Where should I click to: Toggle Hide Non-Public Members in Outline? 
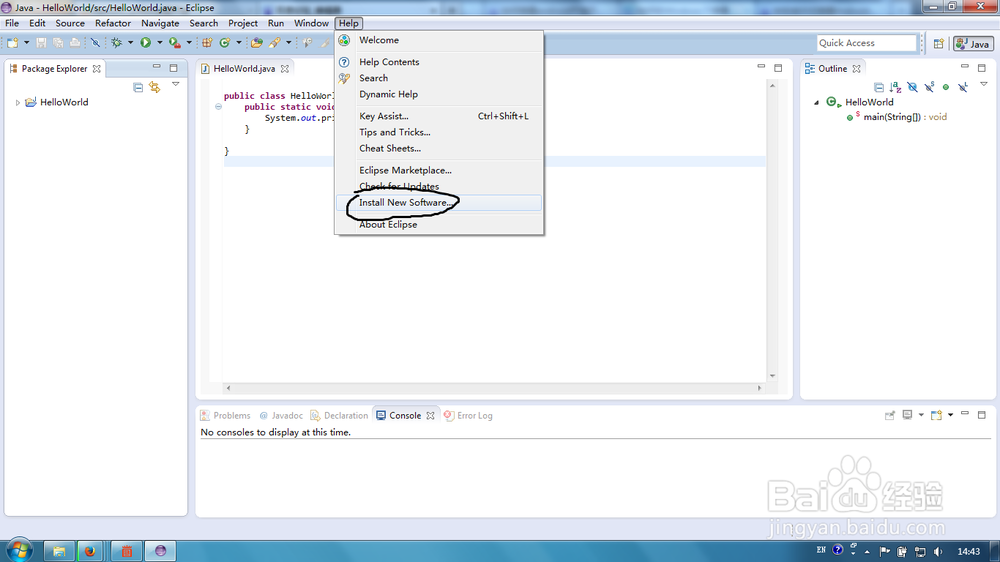point(946,87)
